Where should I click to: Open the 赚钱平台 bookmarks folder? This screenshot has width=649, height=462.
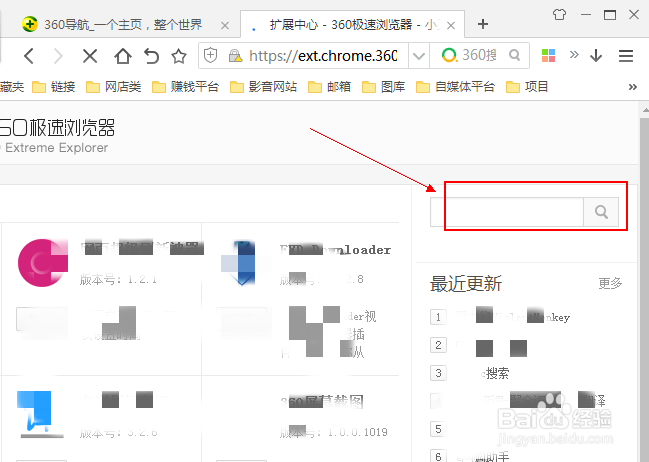tap(185, 87)
